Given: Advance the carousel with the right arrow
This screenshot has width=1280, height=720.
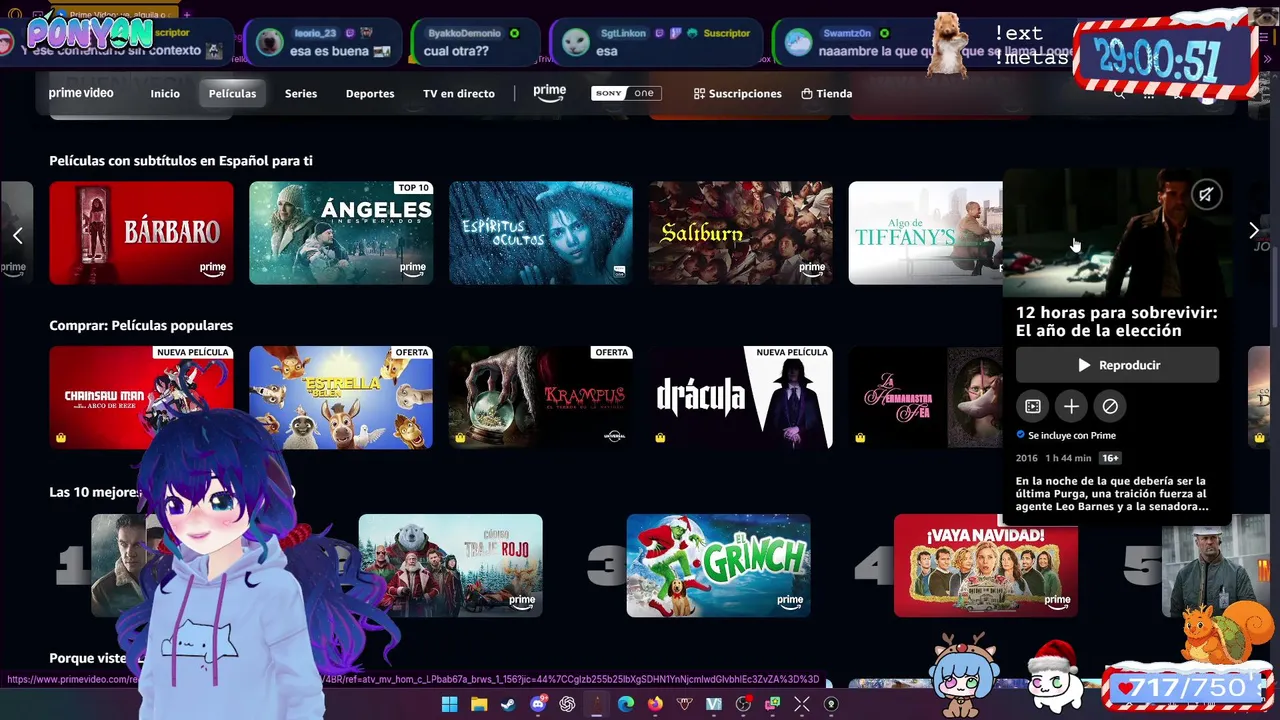Looking at the screenshot, I should tap(1254, 231).
